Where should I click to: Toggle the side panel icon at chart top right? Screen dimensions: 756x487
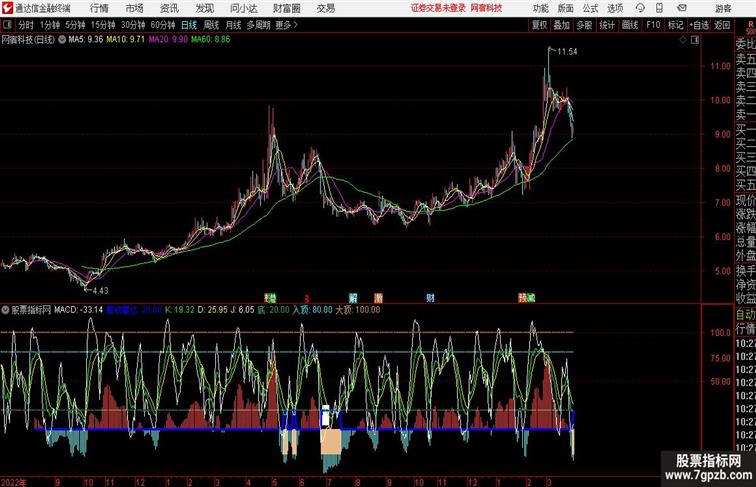pyautogui.click(x=695, y=40)
